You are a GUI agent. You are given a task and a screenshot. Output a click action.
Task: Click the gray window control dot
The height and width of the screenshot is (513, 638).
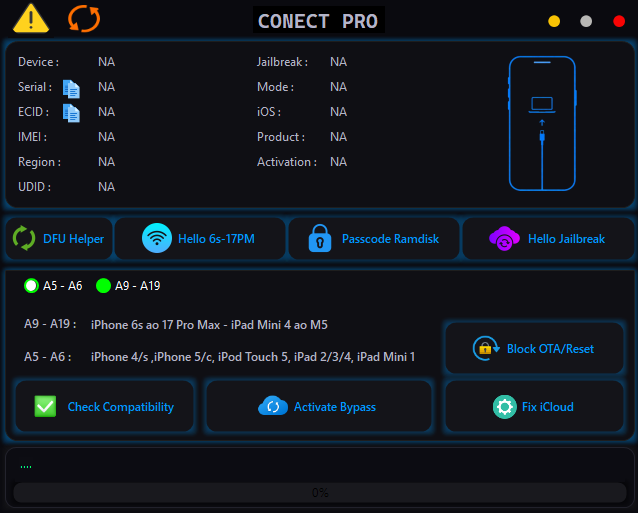click(586, 21)
